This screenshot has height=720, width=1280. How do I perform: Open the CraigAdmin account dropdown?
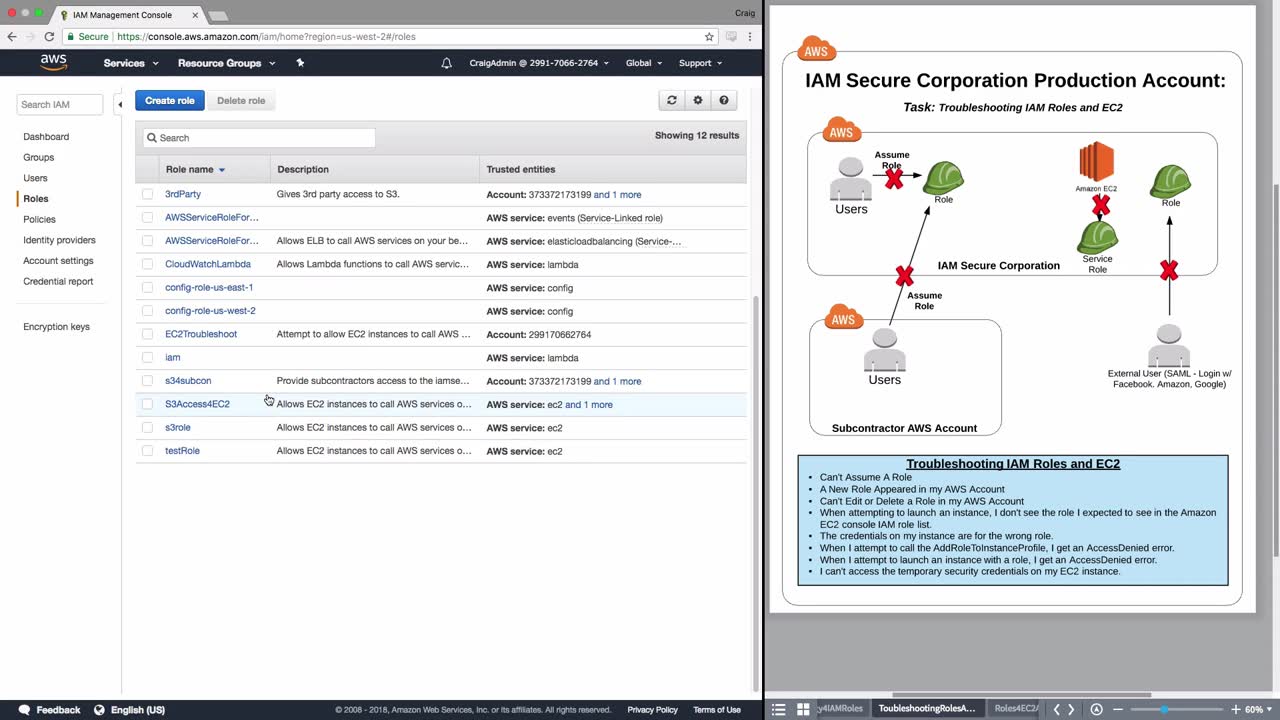[540, 63]
